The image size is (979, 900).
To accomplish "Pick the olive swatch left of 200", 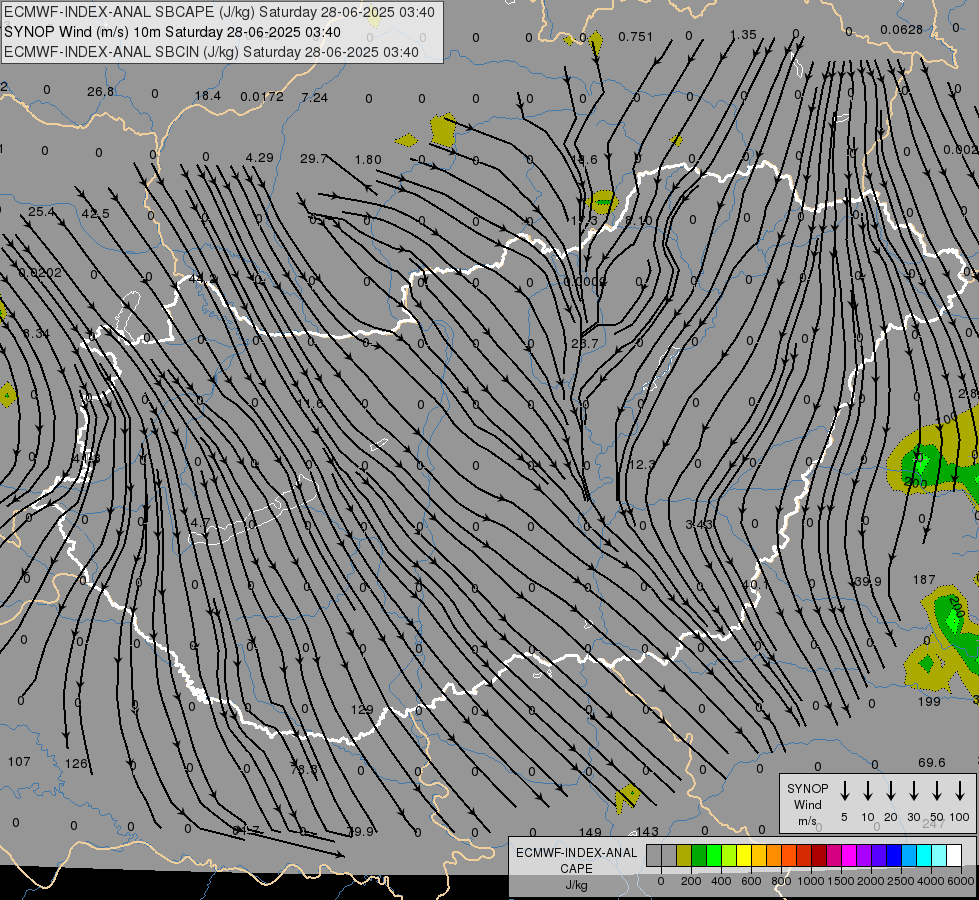I will click(684, 855).
